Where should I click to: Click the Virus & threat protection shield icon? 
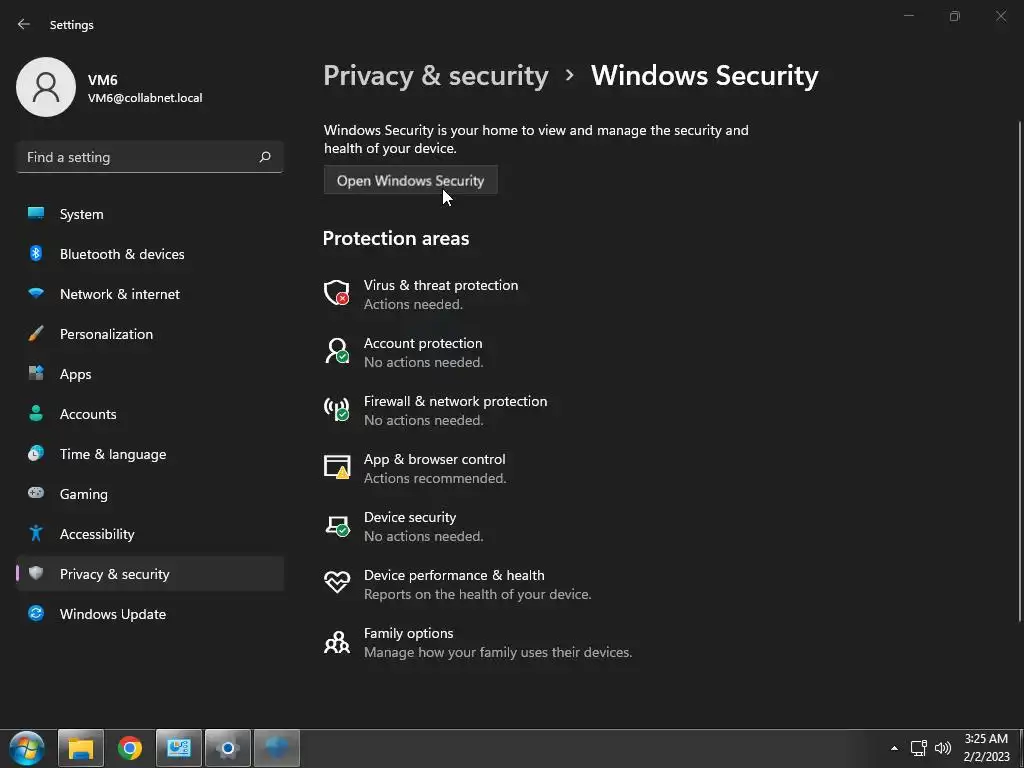pos(337,293)
